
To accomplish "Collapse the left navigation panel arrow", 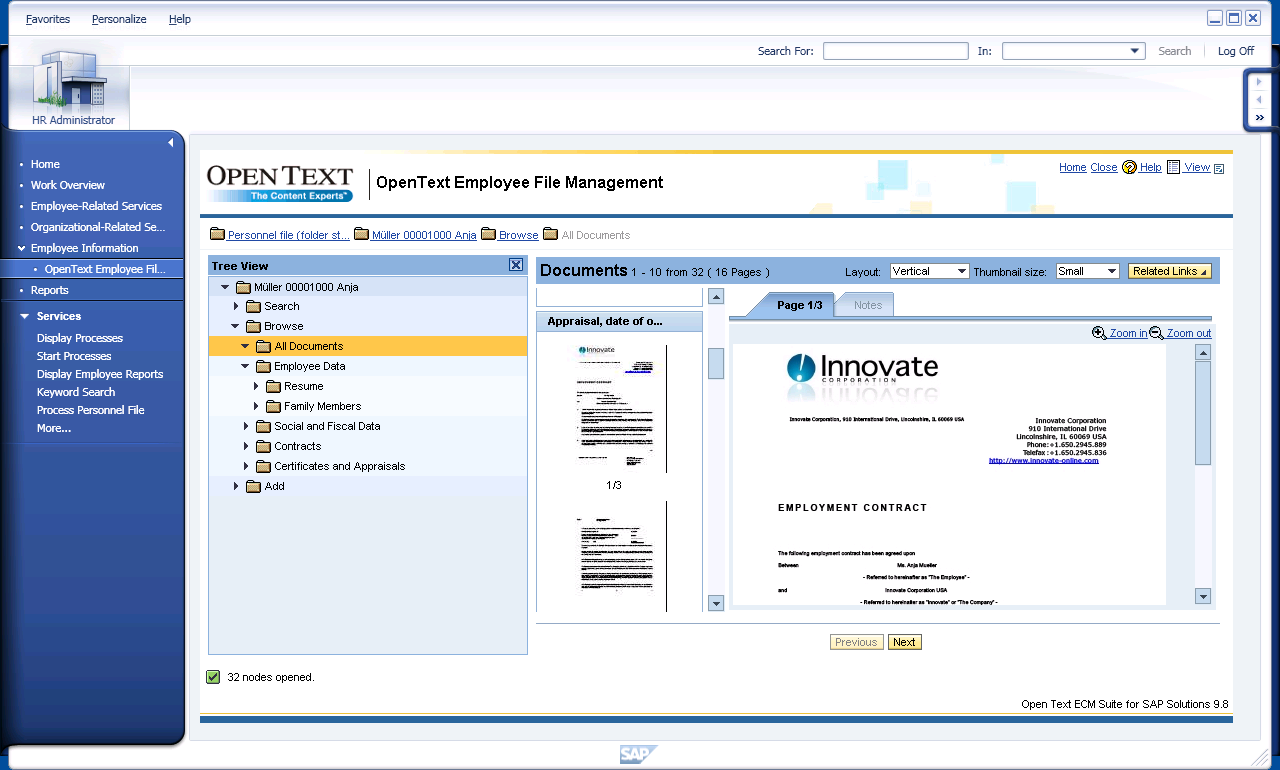I will (x=171, y=143).
